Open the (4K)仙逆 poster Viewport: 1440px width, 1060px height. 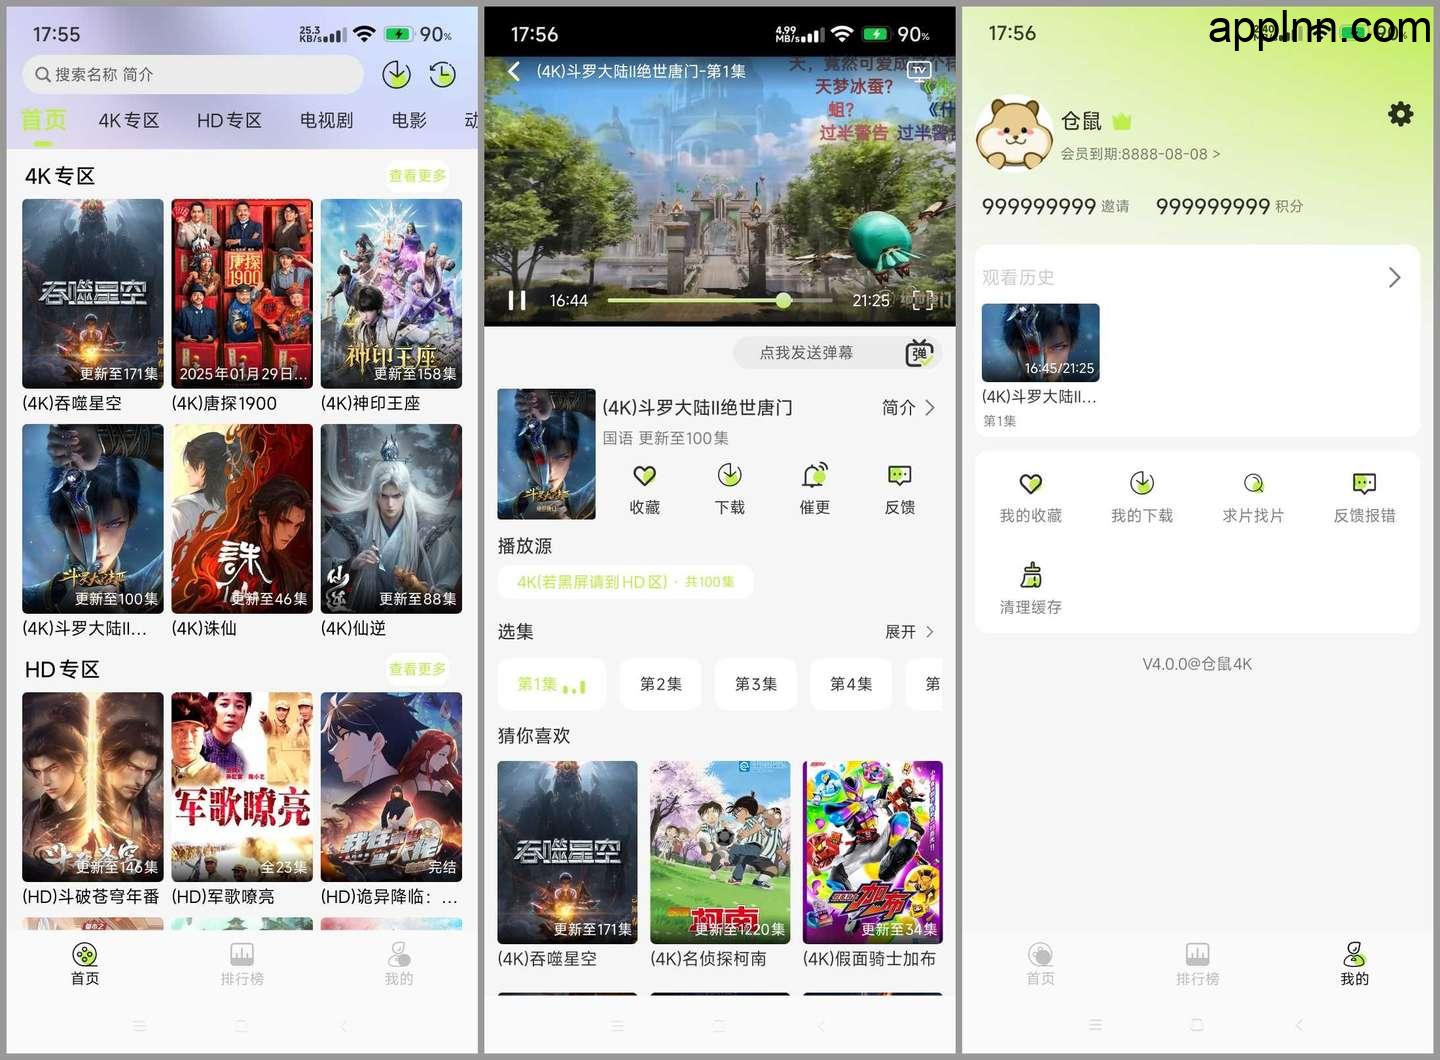[391, 519]
